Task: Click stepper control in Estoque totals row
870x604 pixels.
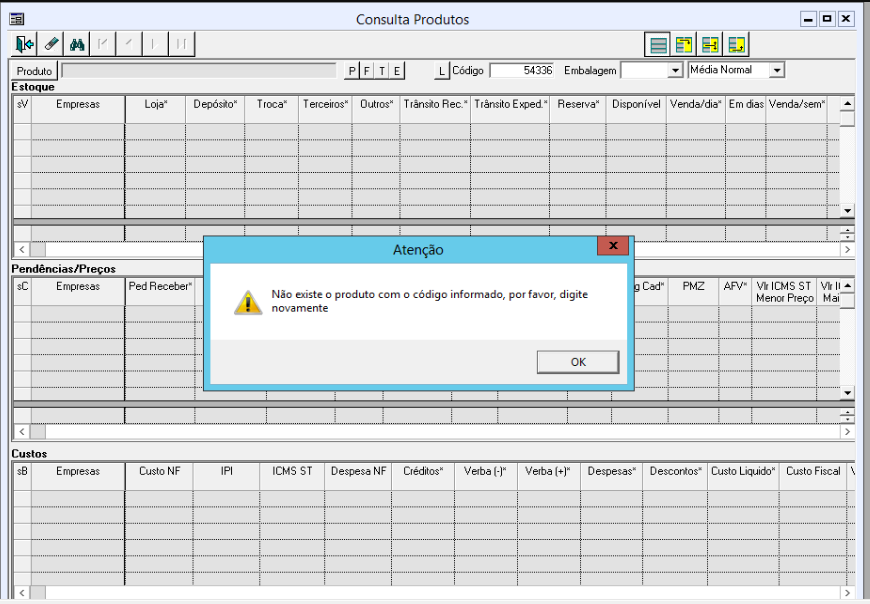Action: tap(847, 234)
